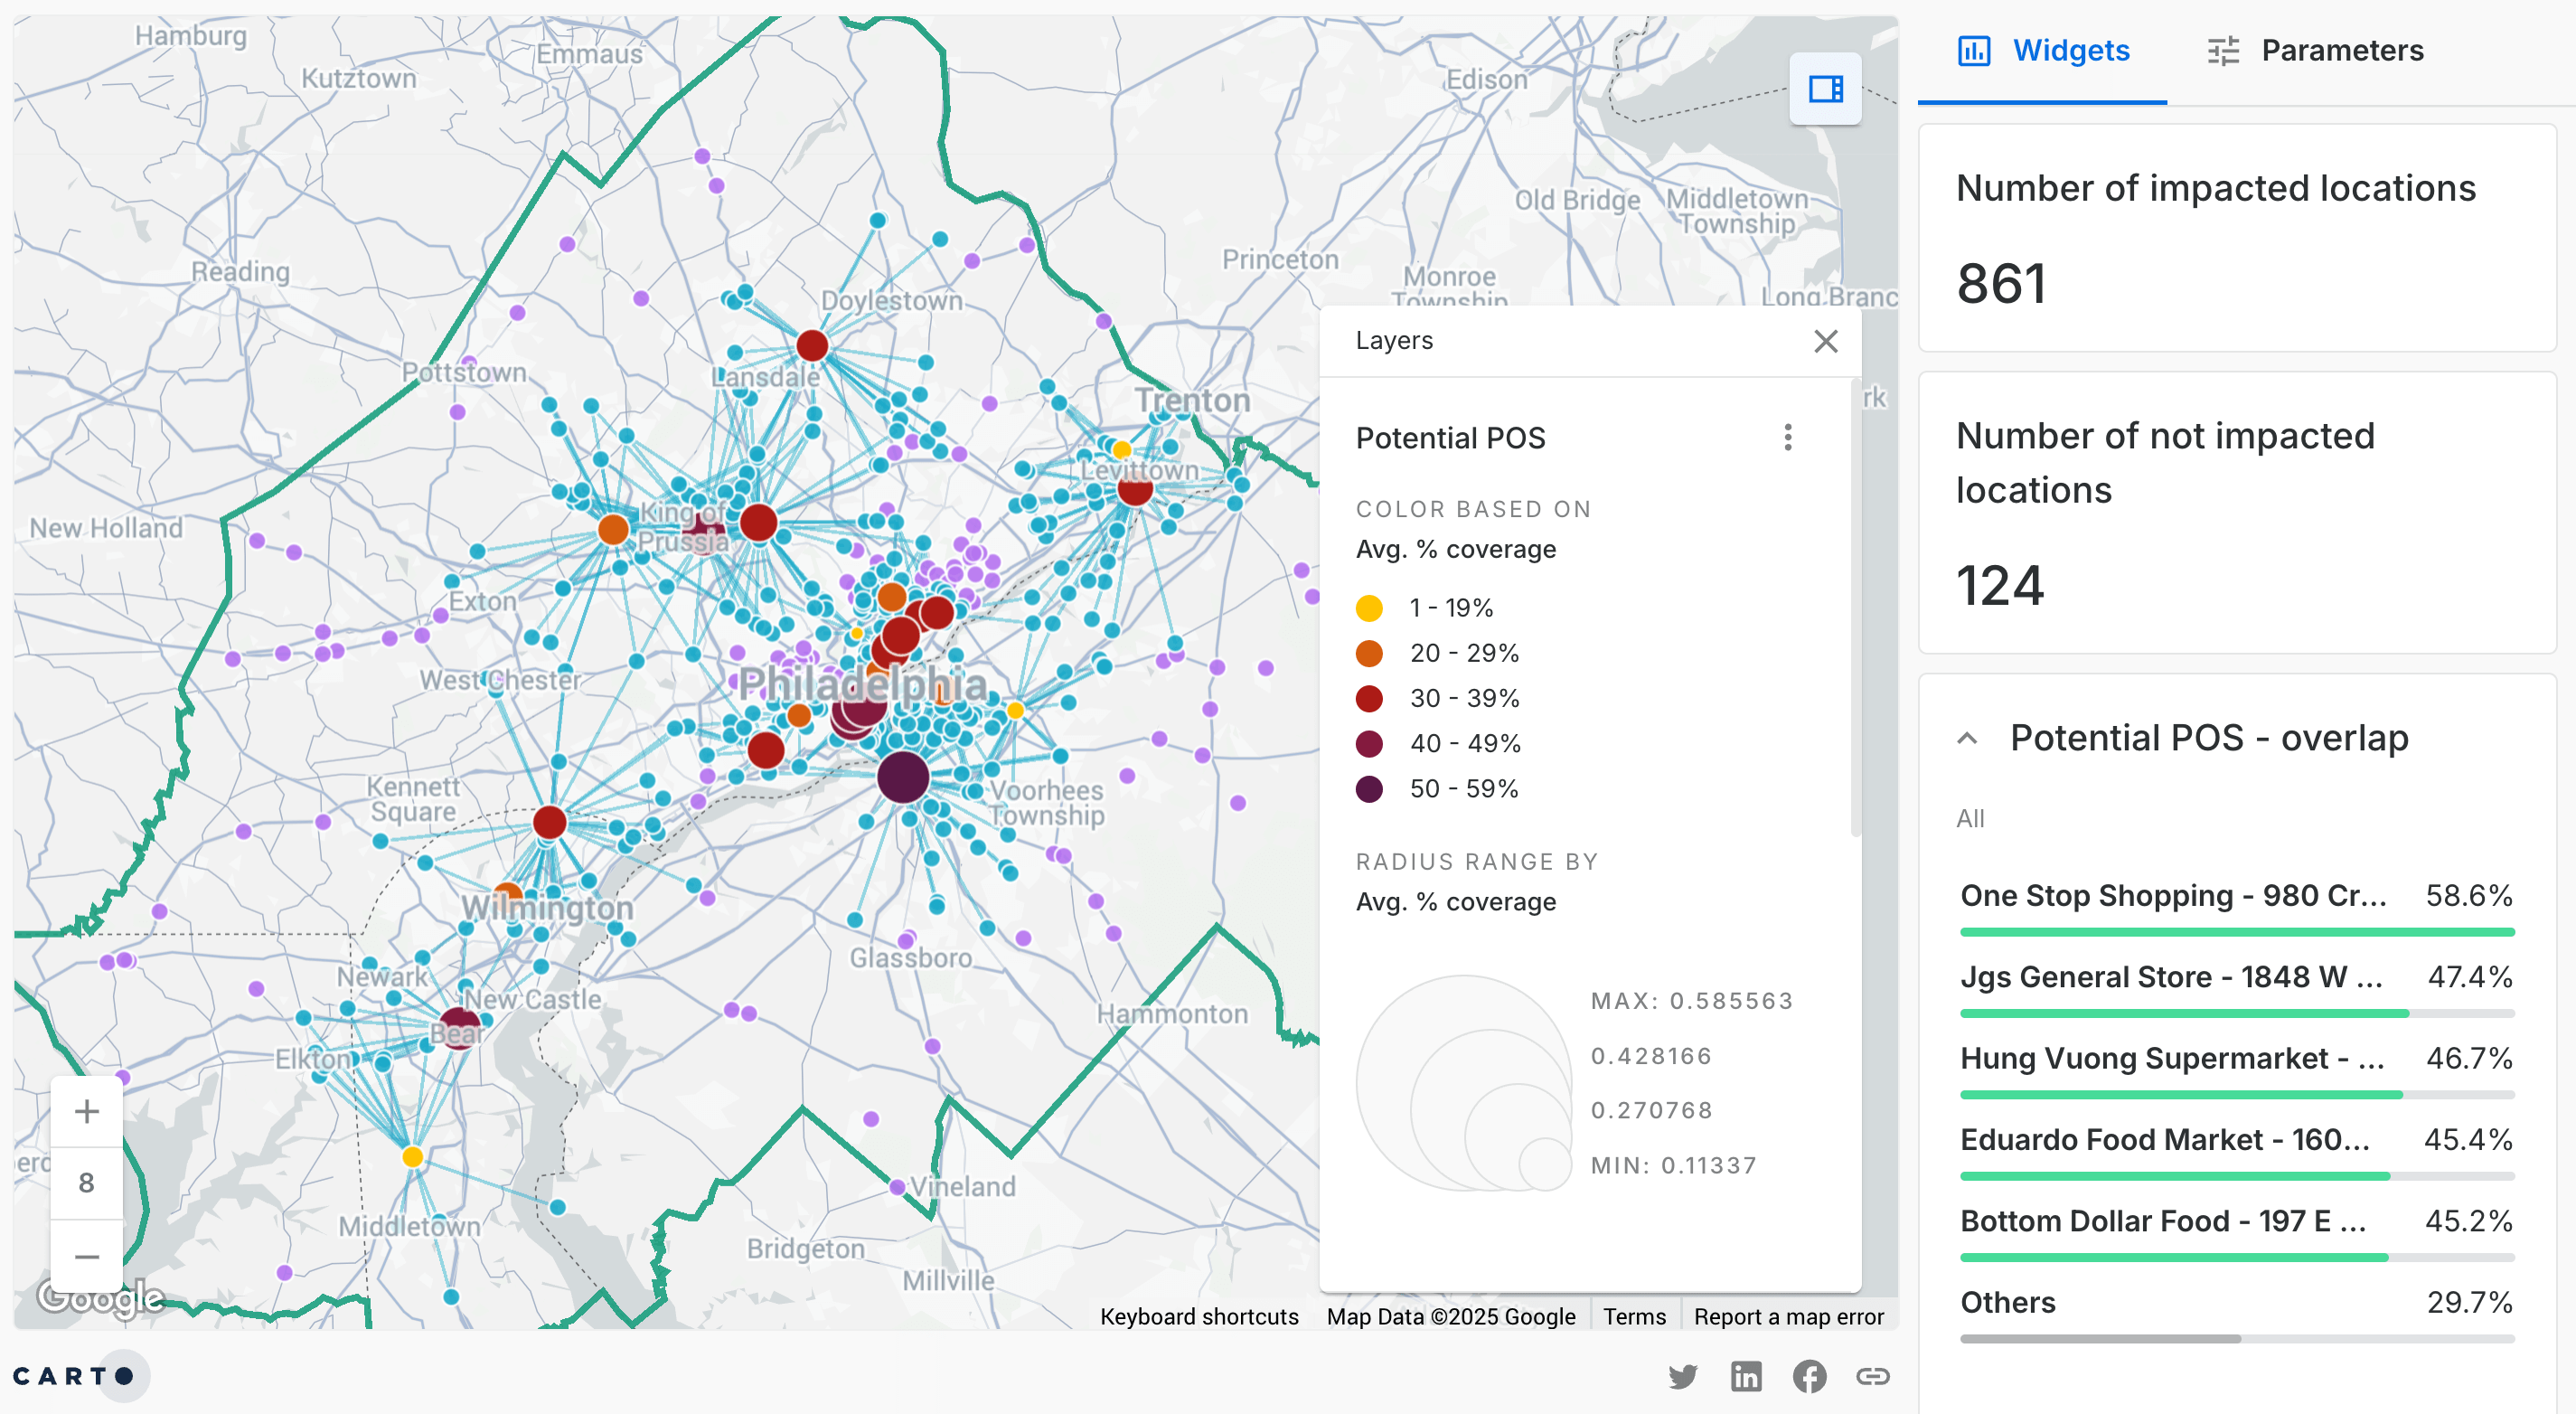
Task: Click the 50 - 59% legend color swatch
Action: click(1368, 789)
